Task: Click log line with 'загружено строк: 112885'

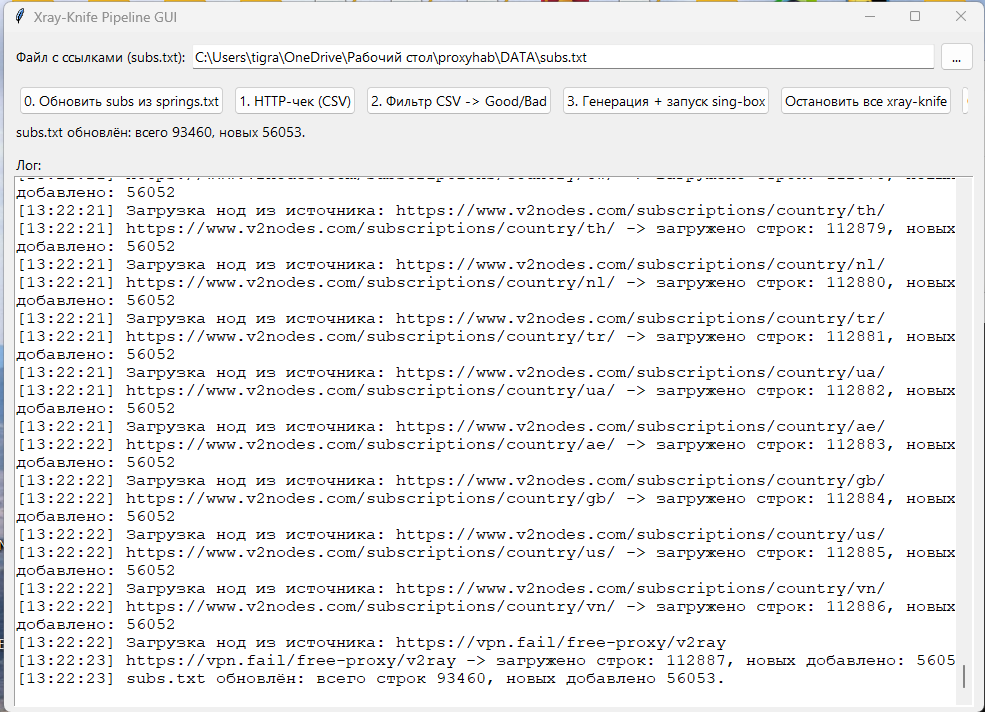Action: click(x=486, y=553)
